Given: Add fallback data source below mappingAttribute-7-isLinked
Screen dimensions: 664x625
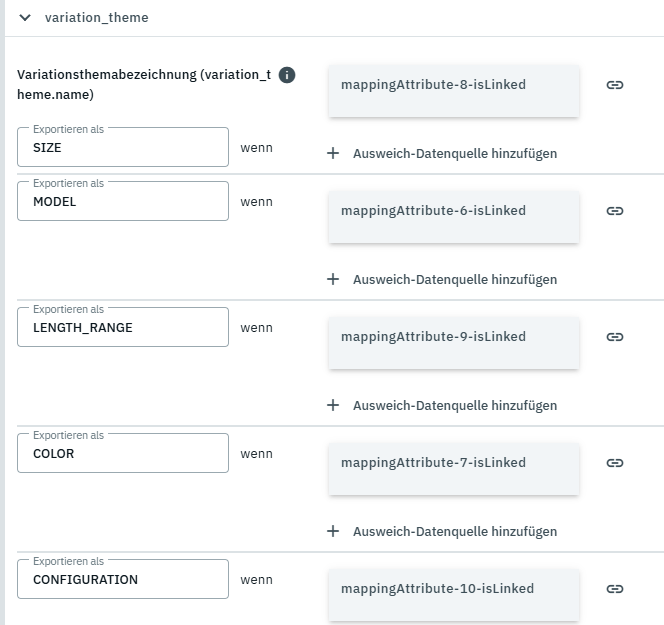Looking at the screenshot, I should click(x=443, y=531).
